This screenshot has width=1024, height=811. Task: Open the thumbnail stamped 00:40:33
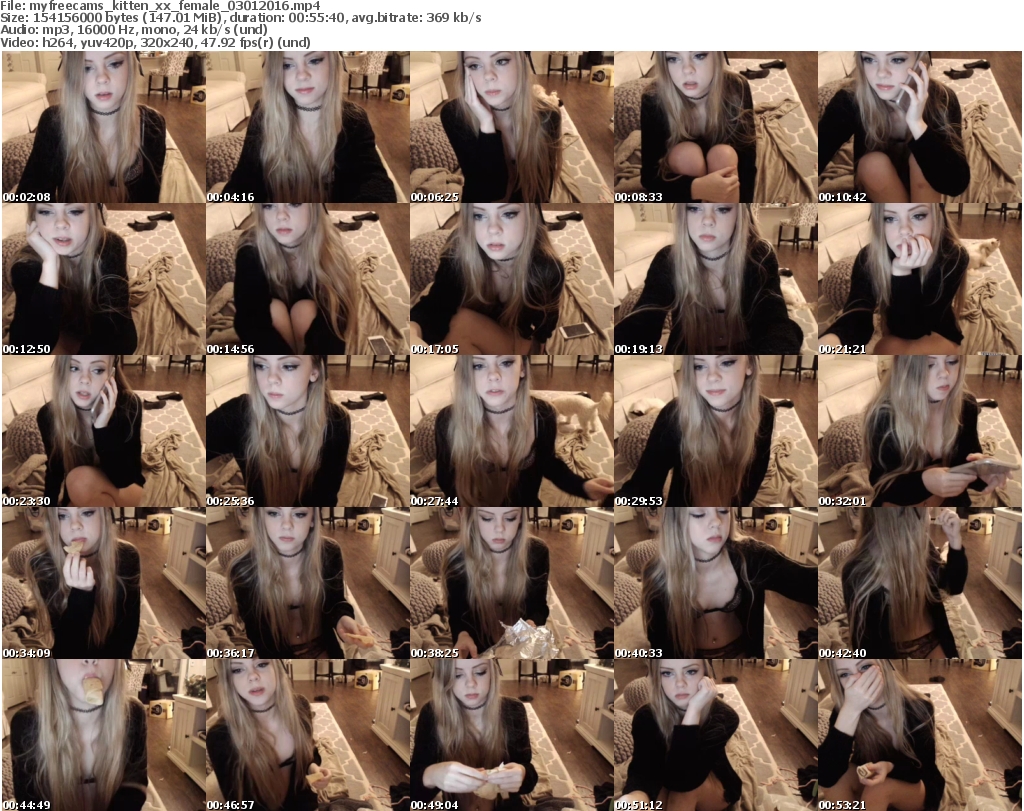point(715,584)
